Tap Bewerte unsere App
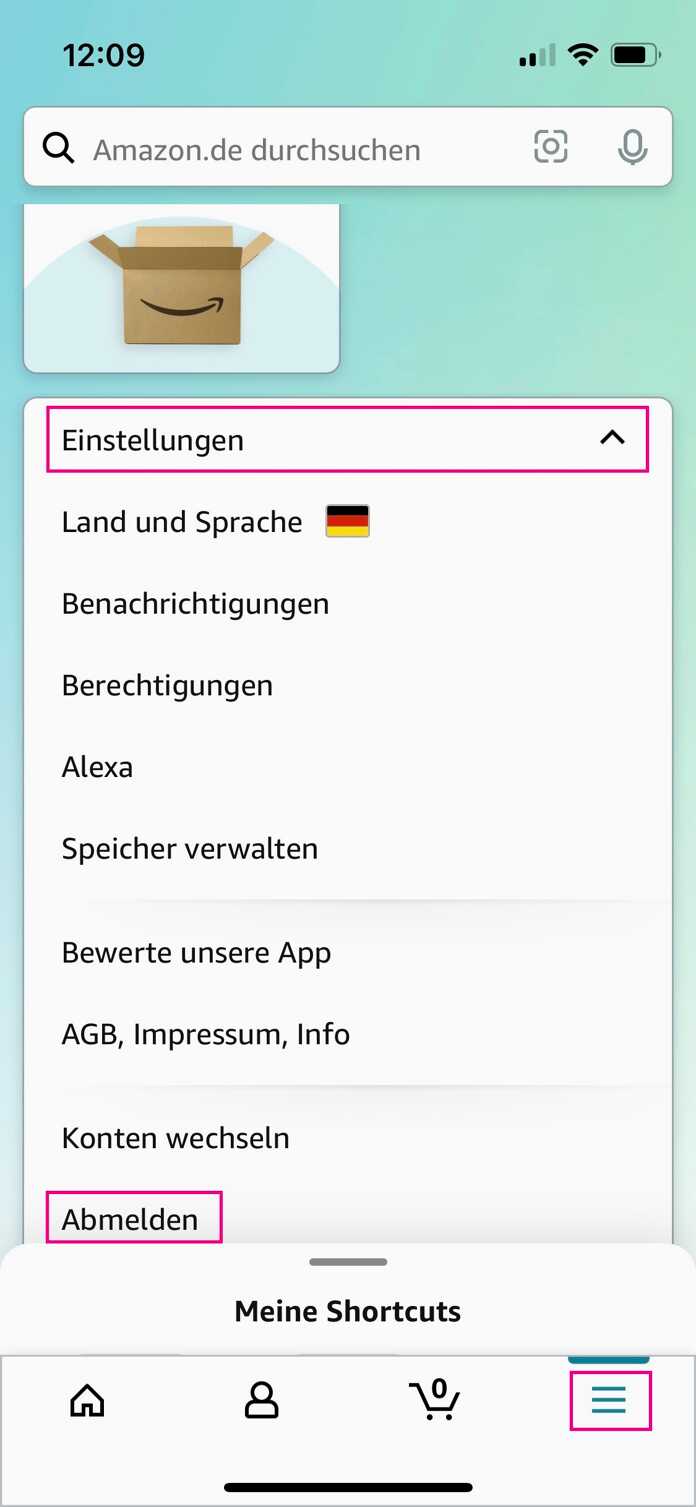The image size is (696, 1507). (x=196, y=953)
